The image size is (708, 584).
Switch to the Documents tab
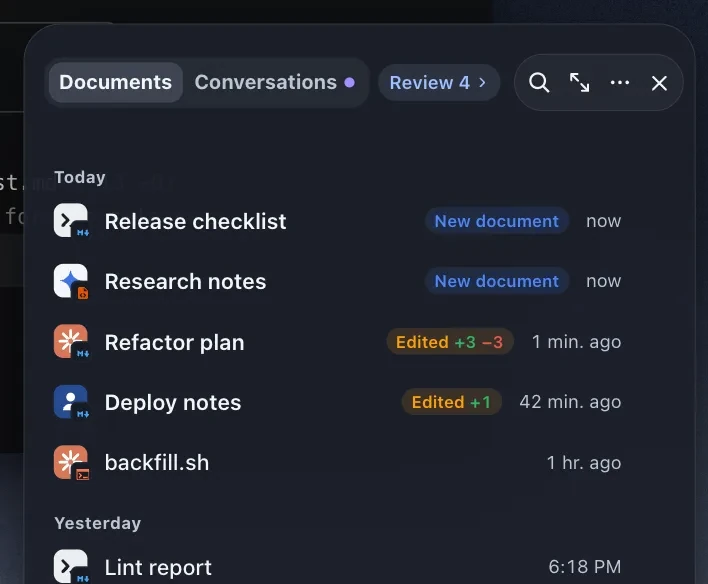[116, 82]
